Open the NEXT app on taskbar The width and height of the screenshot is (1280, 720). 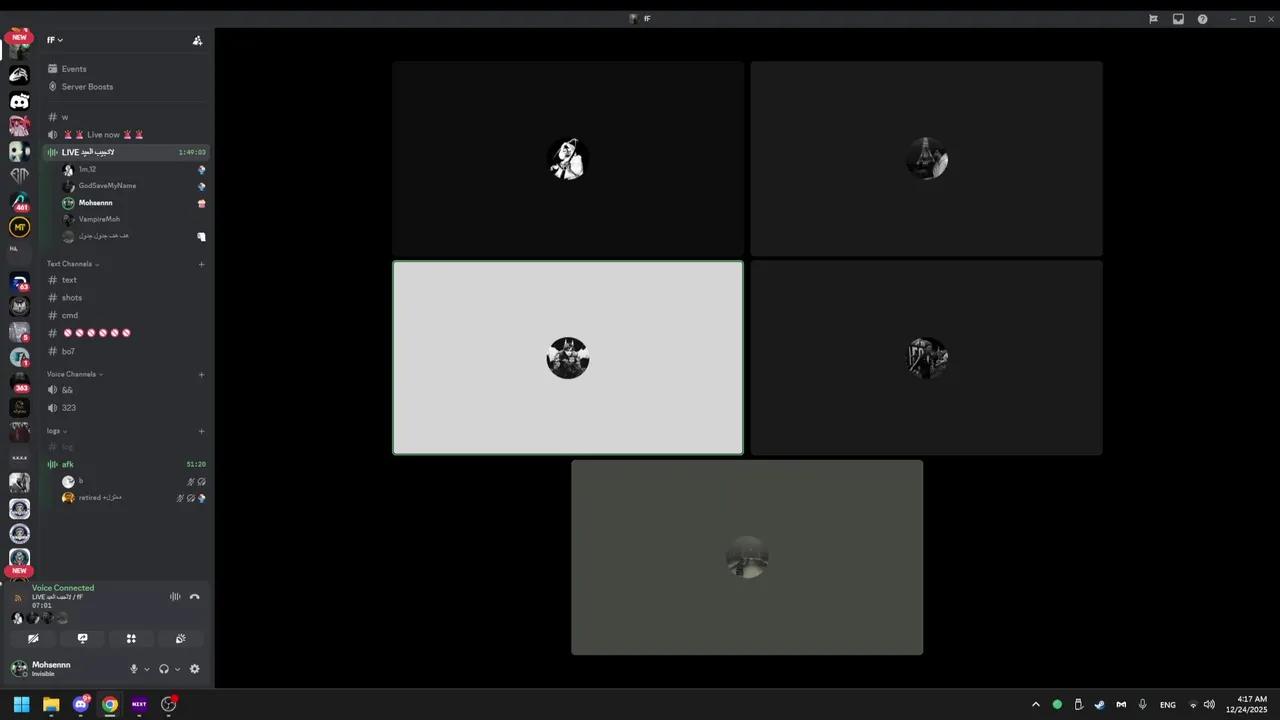tap(139, 704)
